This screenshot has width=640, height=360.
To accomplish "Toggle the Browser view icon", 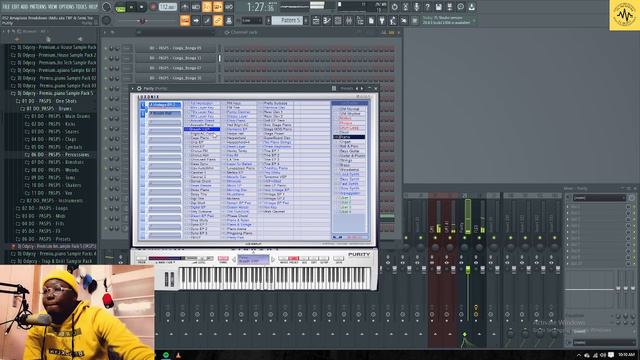I will [360, 20].
